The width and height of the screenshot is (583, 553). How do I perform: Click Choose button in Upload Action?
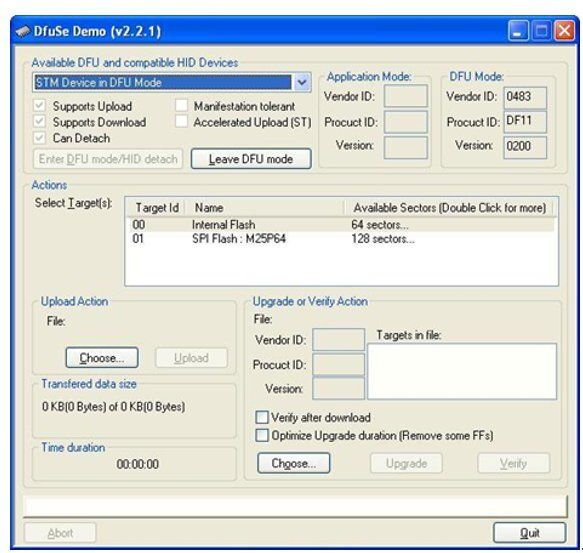(102, 358)
